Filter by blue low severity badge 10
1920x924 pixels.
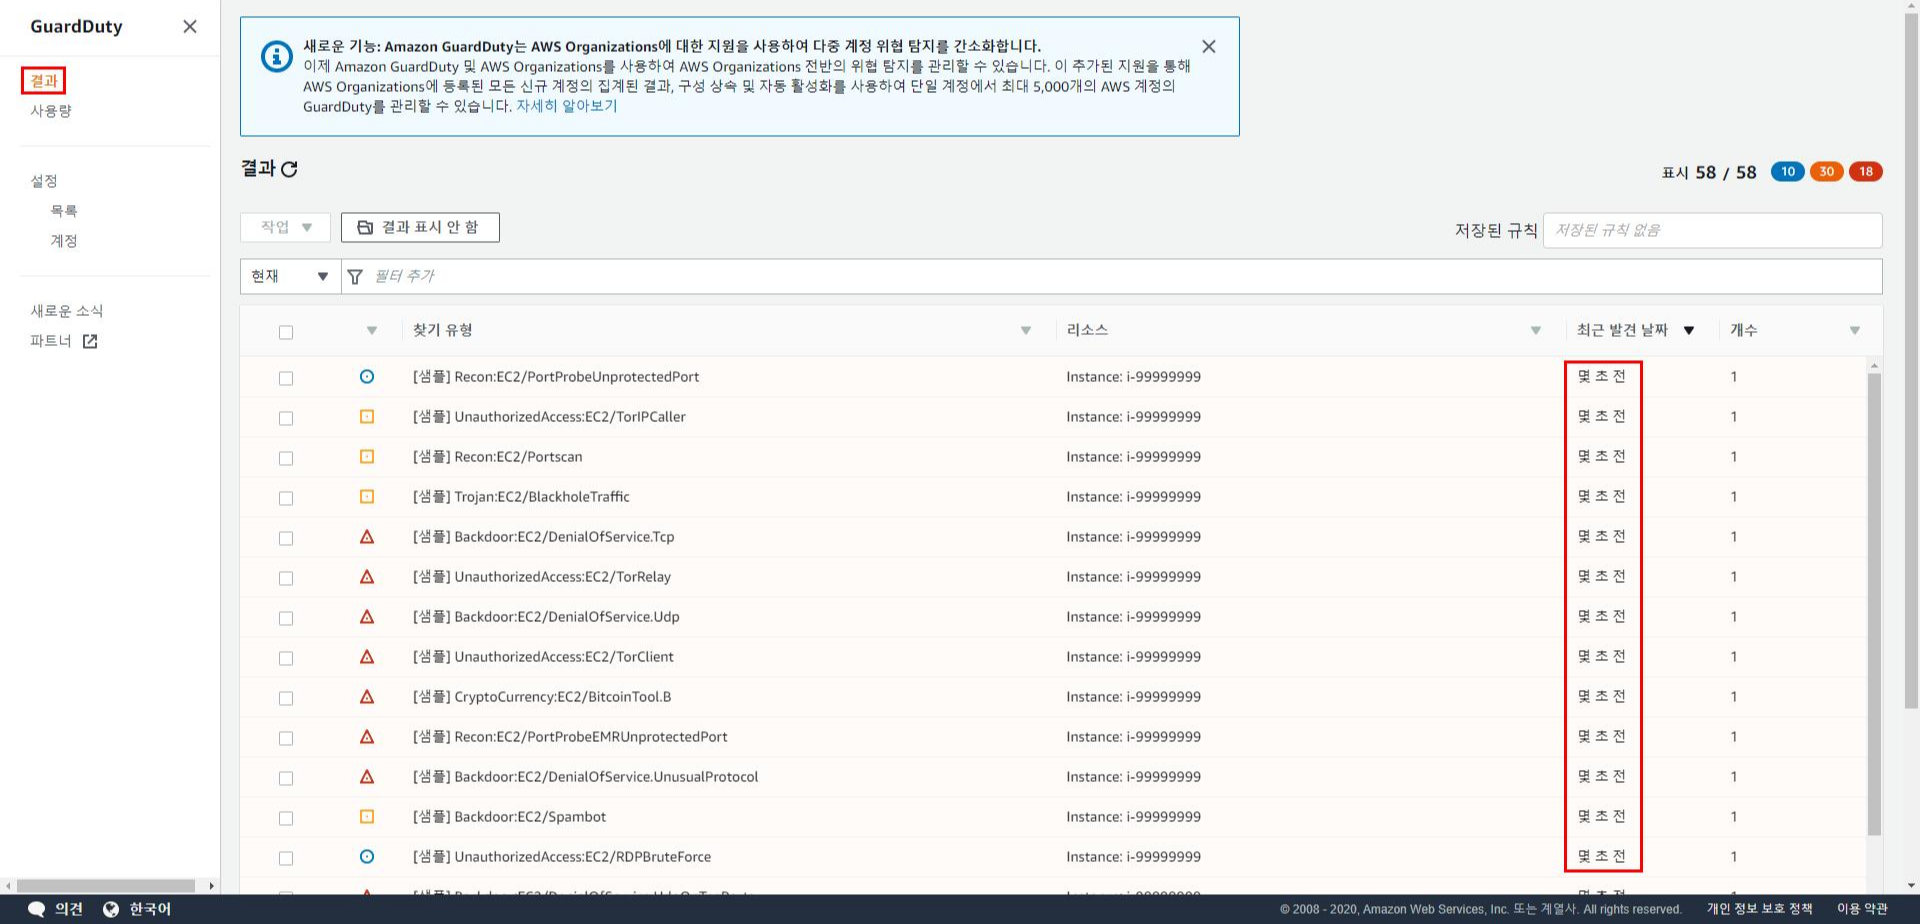(1787, 172)
